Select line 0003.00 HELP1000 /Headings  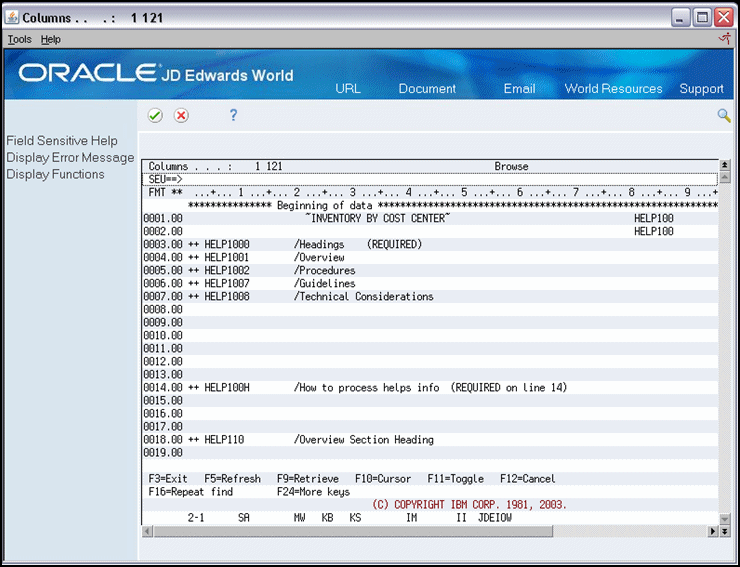429,245
